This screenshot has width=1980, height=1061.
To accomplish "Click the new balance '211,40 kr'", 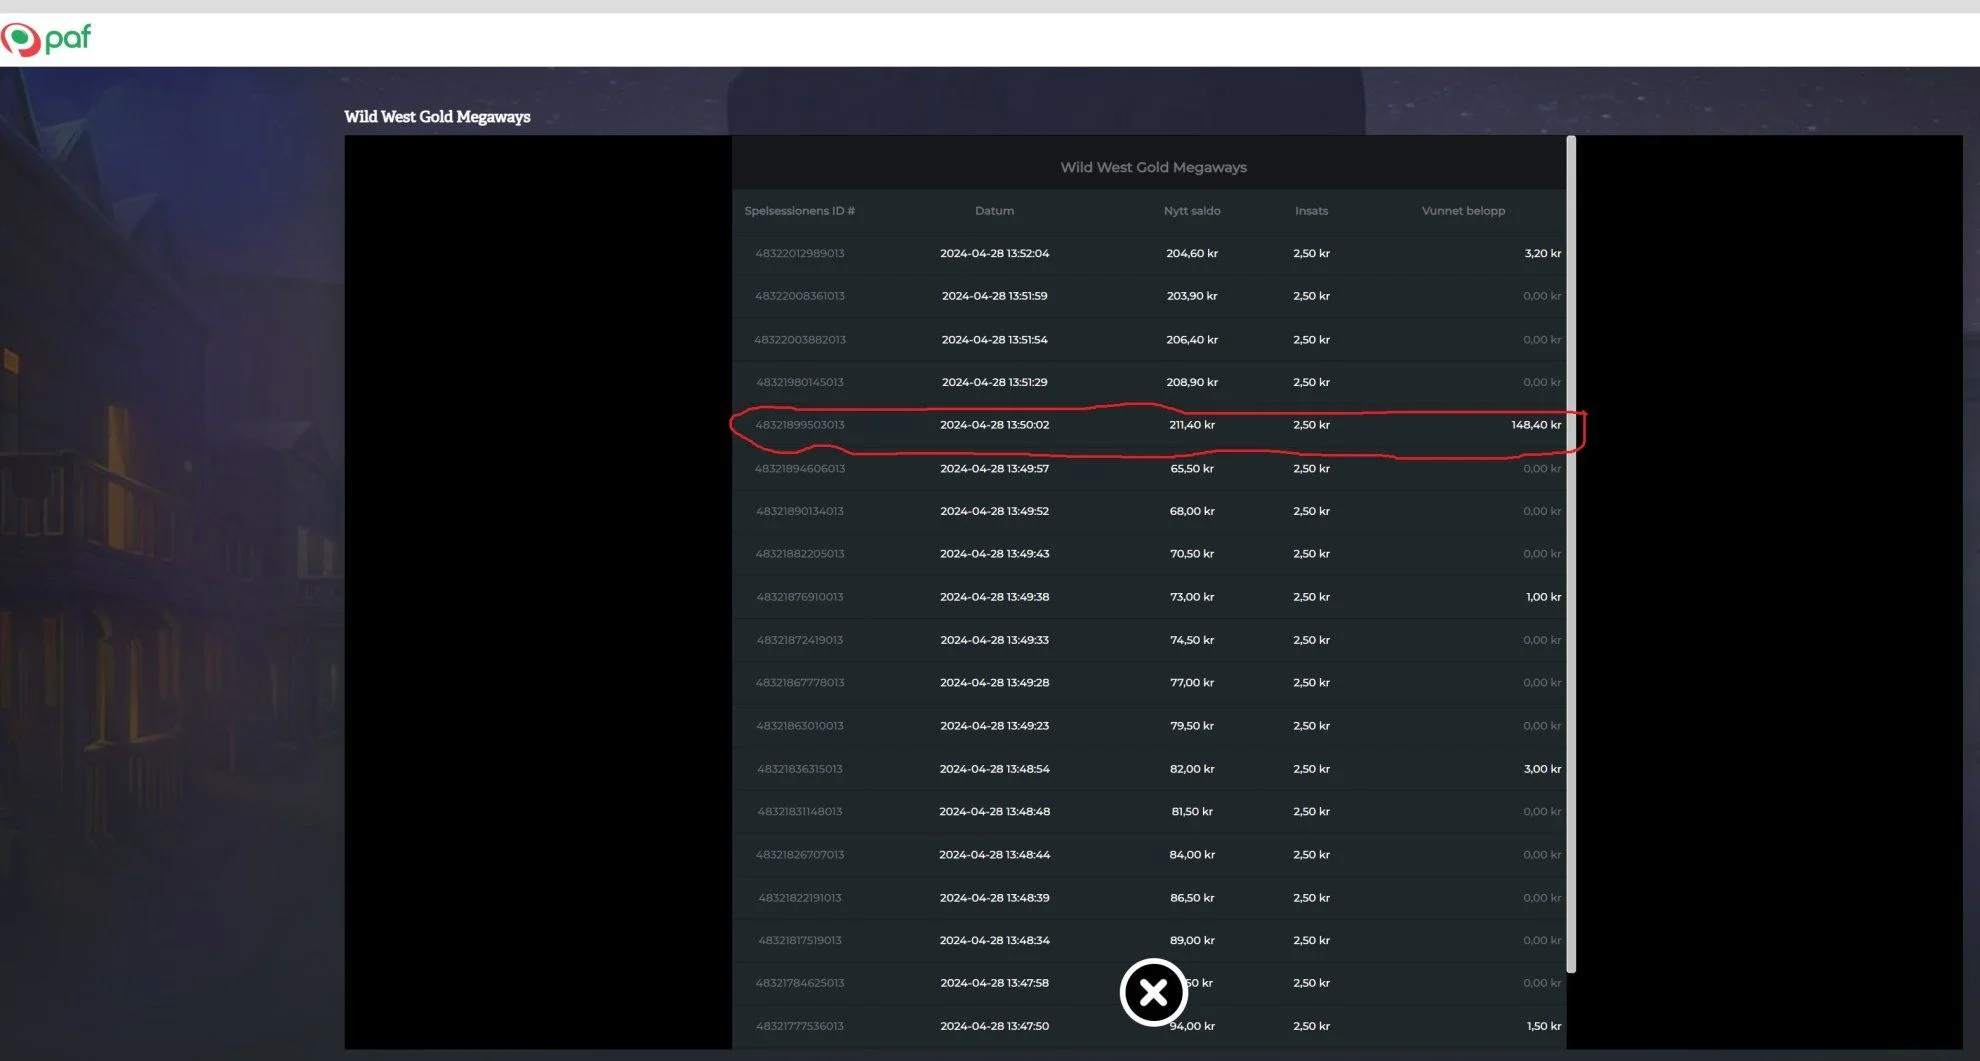I will coord(1192,425).
